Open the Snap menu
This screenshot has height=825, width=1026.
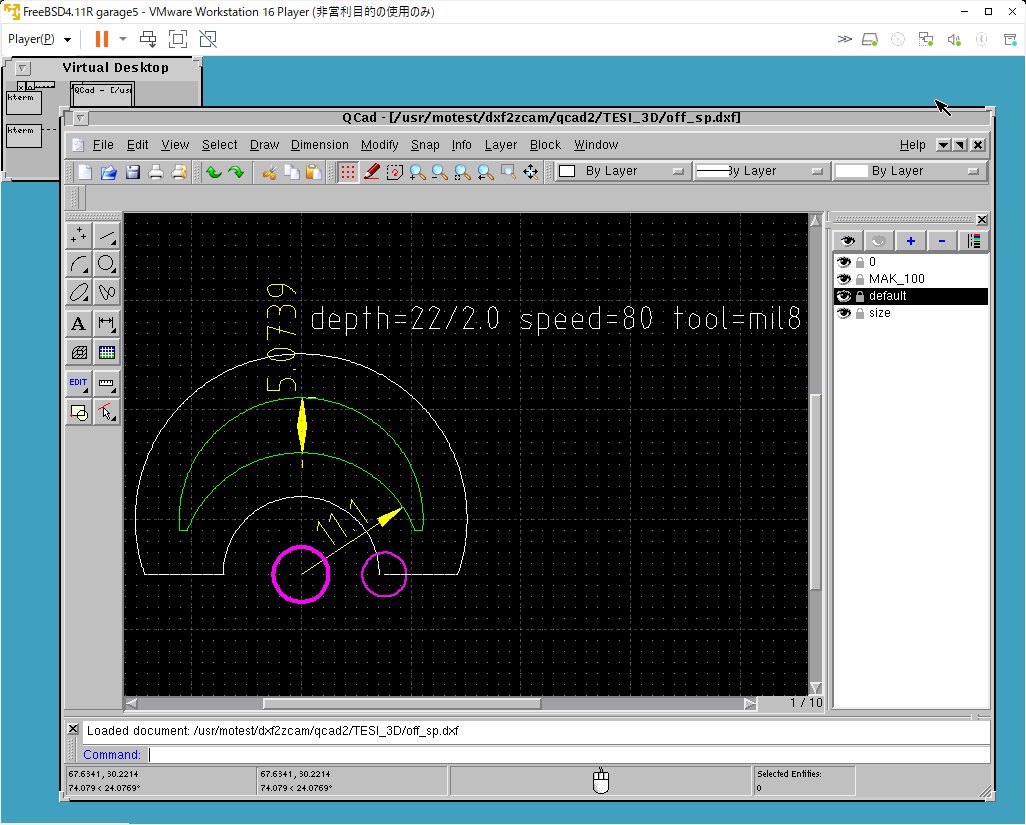[425, 145]
